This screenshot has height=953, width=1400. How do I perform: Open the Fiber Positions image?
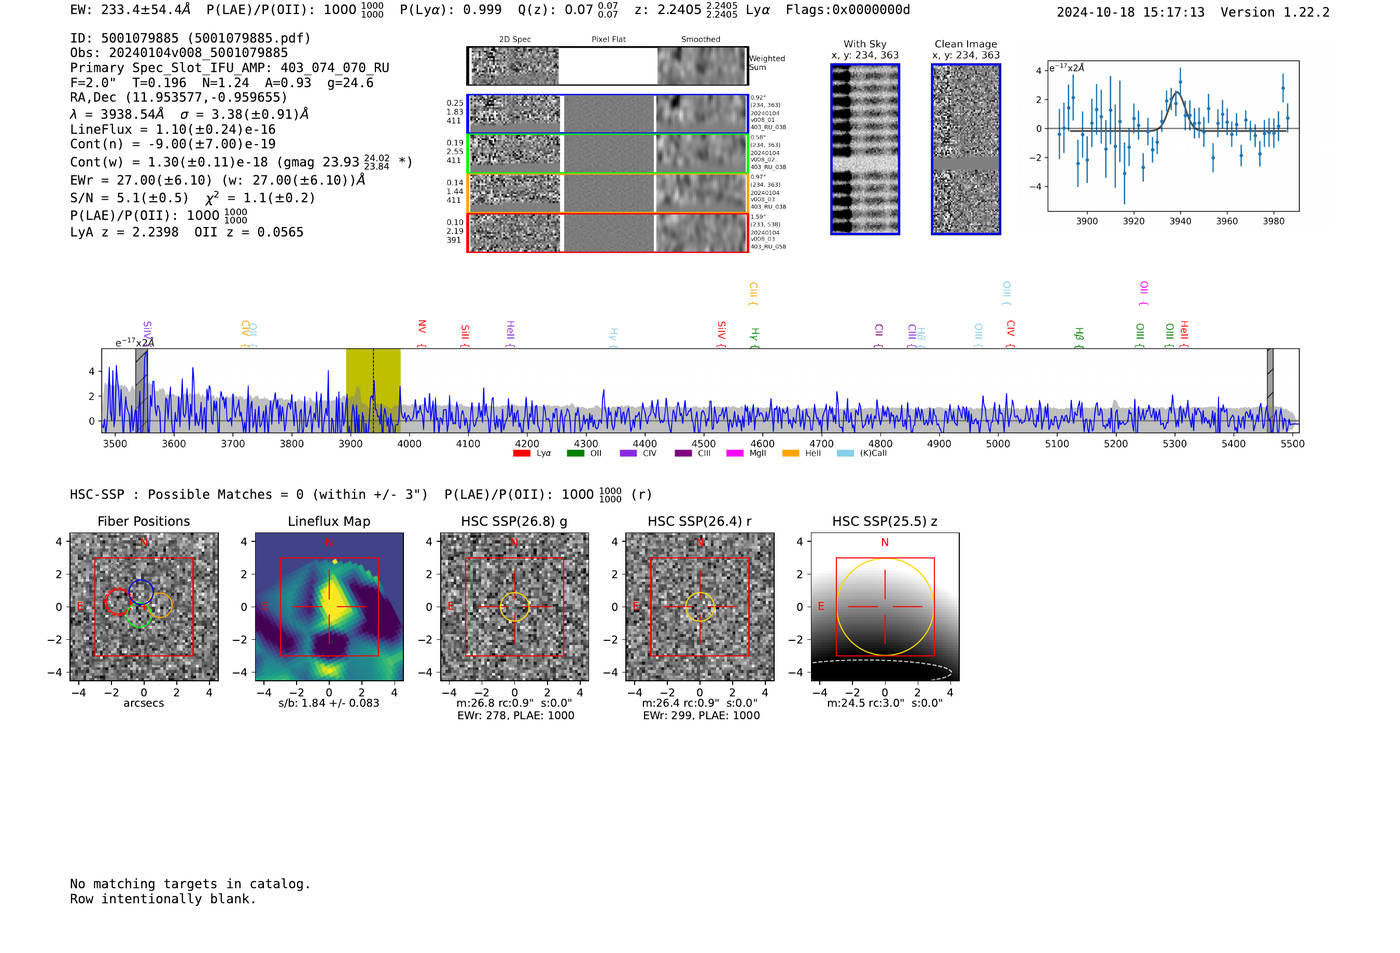(144, 607)
